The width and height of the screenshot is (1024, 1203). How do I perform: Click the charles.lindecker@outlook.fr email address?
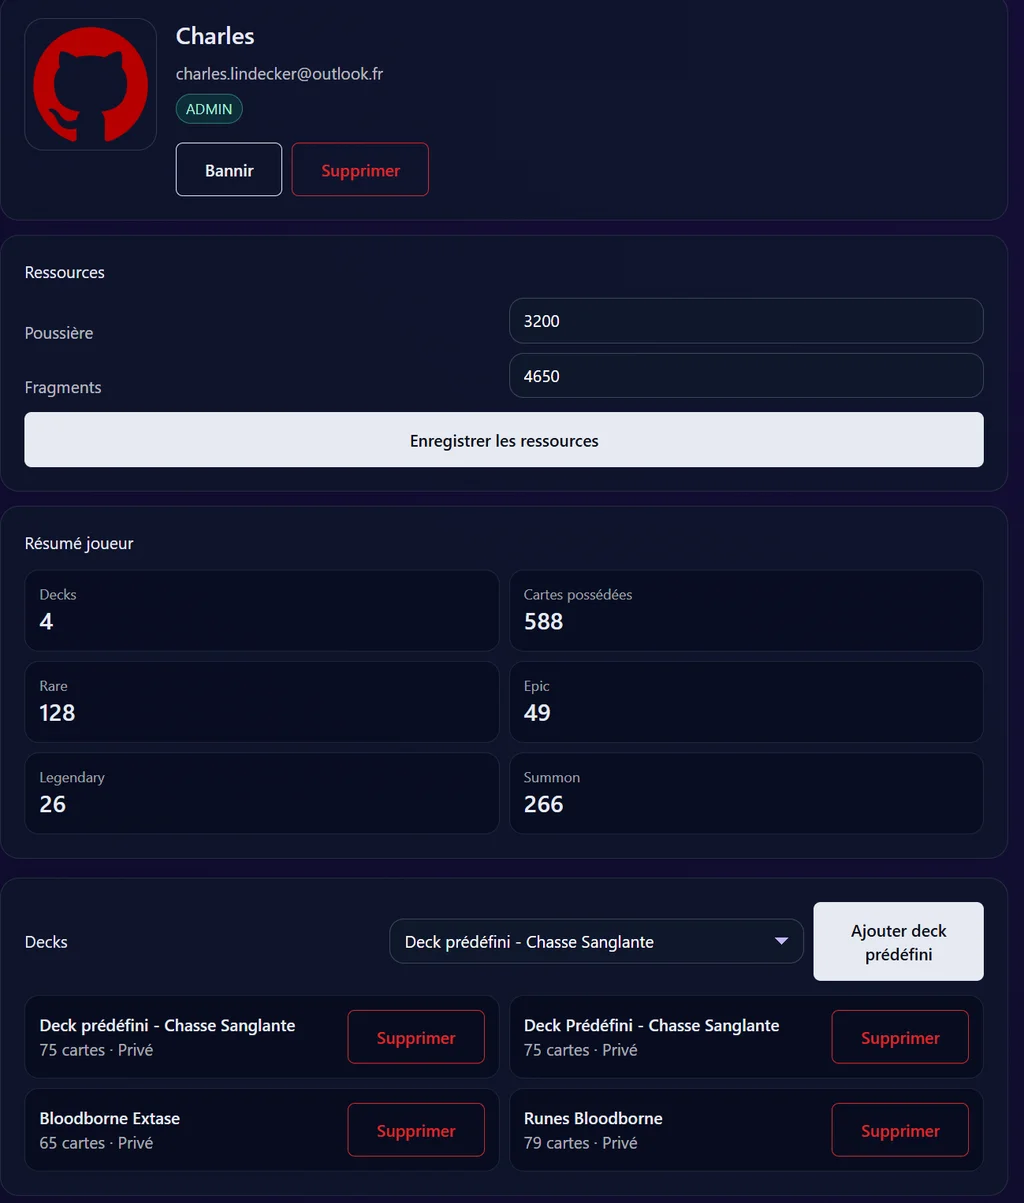click(279, 74)
